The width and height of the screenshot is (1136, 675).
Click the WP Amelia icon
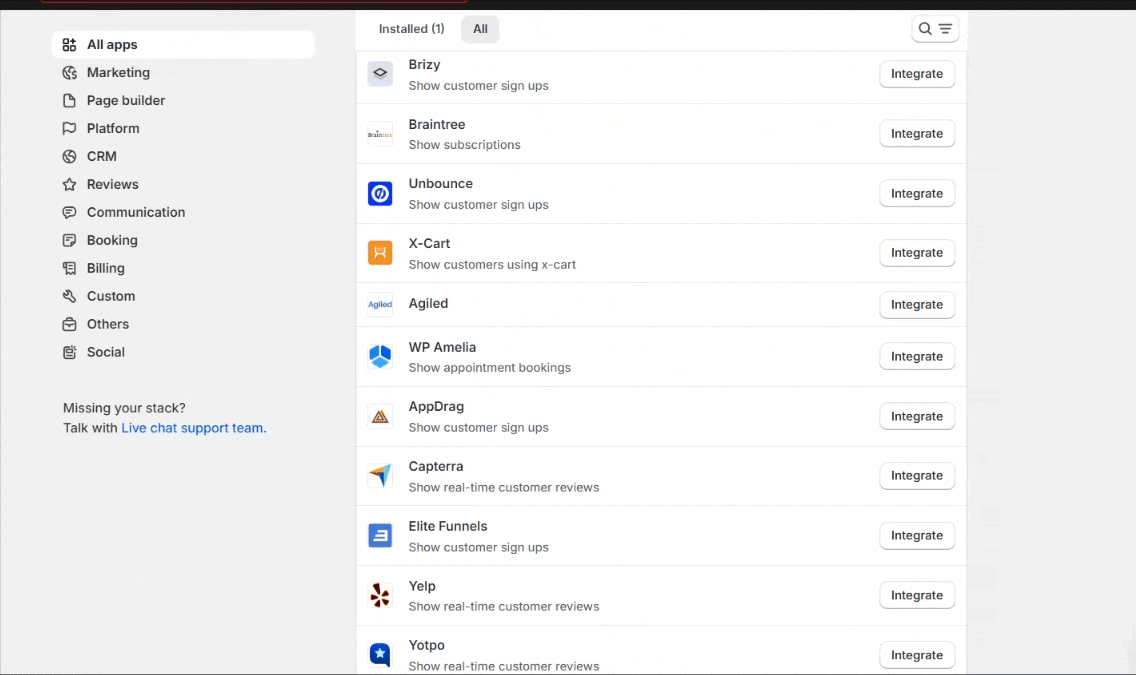point(380,357)
